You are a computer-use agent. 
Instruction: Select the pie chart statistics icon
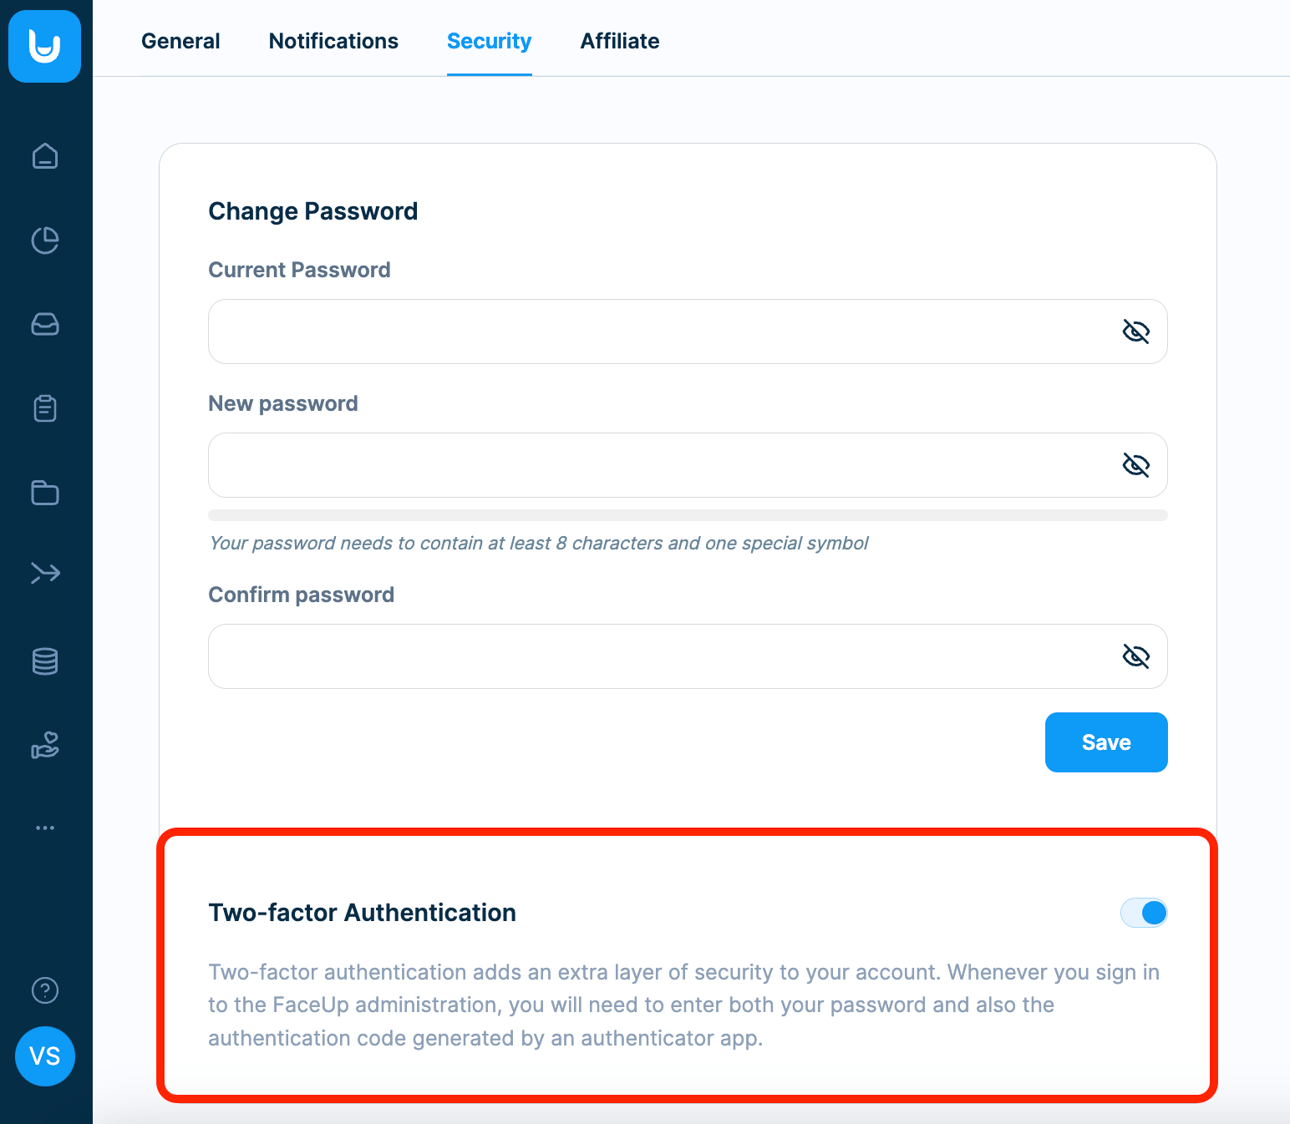(45, 240)
